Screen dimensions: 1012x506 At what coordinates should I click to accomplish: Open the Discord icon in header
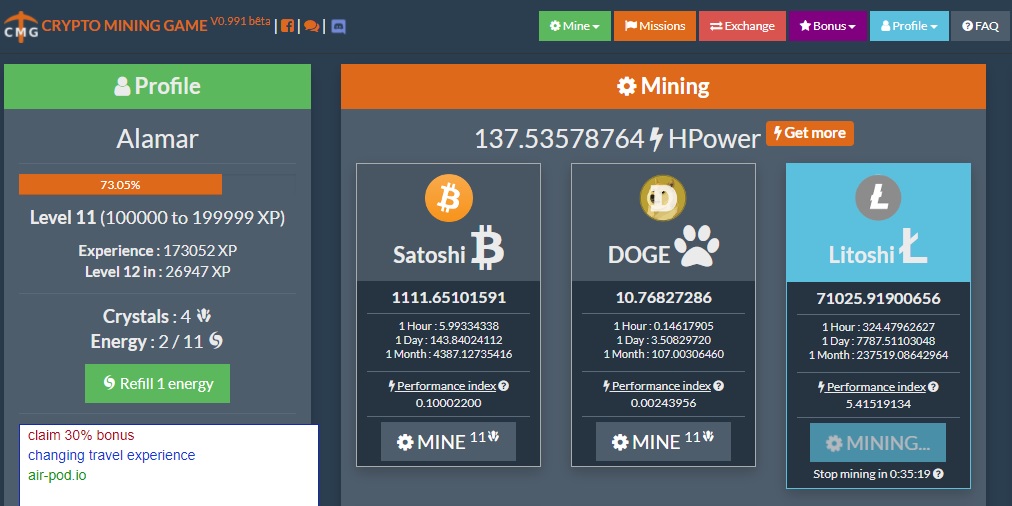tap(338, 26)
